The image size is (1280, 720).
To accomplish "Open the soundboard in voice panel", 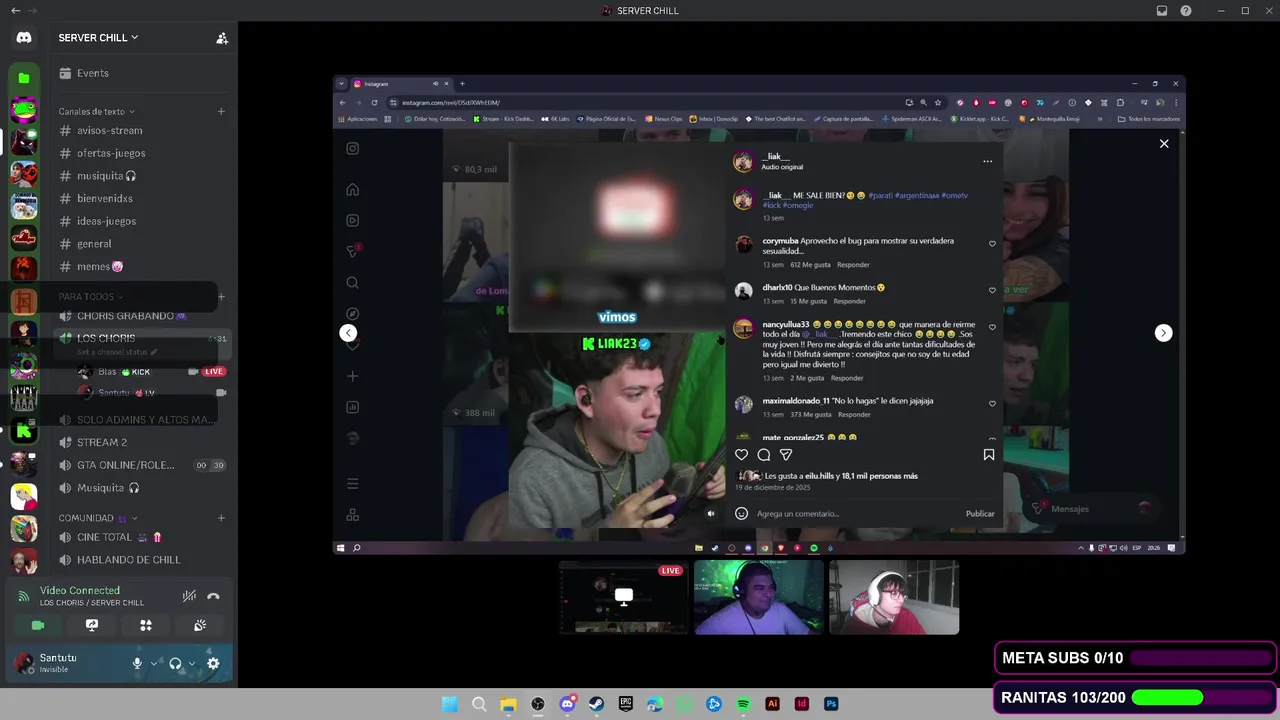I will [200, 625].
